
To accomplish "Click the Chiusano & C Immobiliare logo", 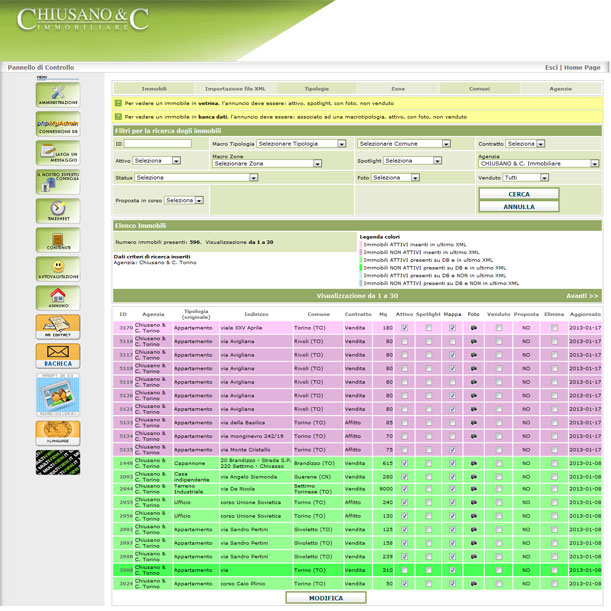I will click(x=83, y=19).
